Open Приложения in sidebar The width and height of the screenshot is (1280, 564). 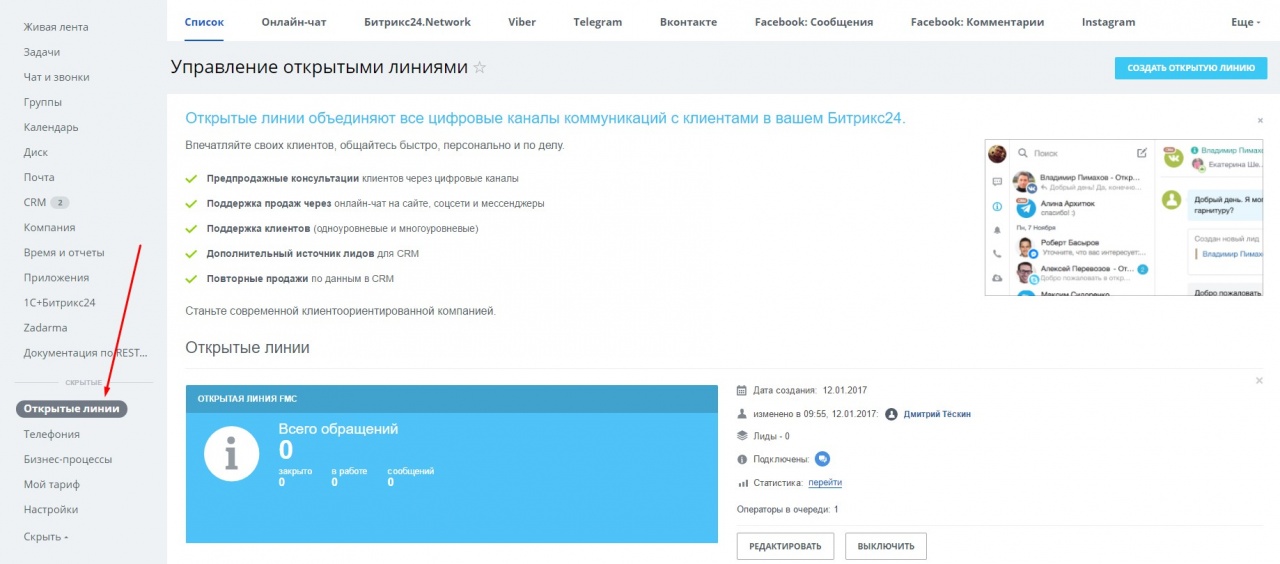pyautogui.click(x=56, y=277)
